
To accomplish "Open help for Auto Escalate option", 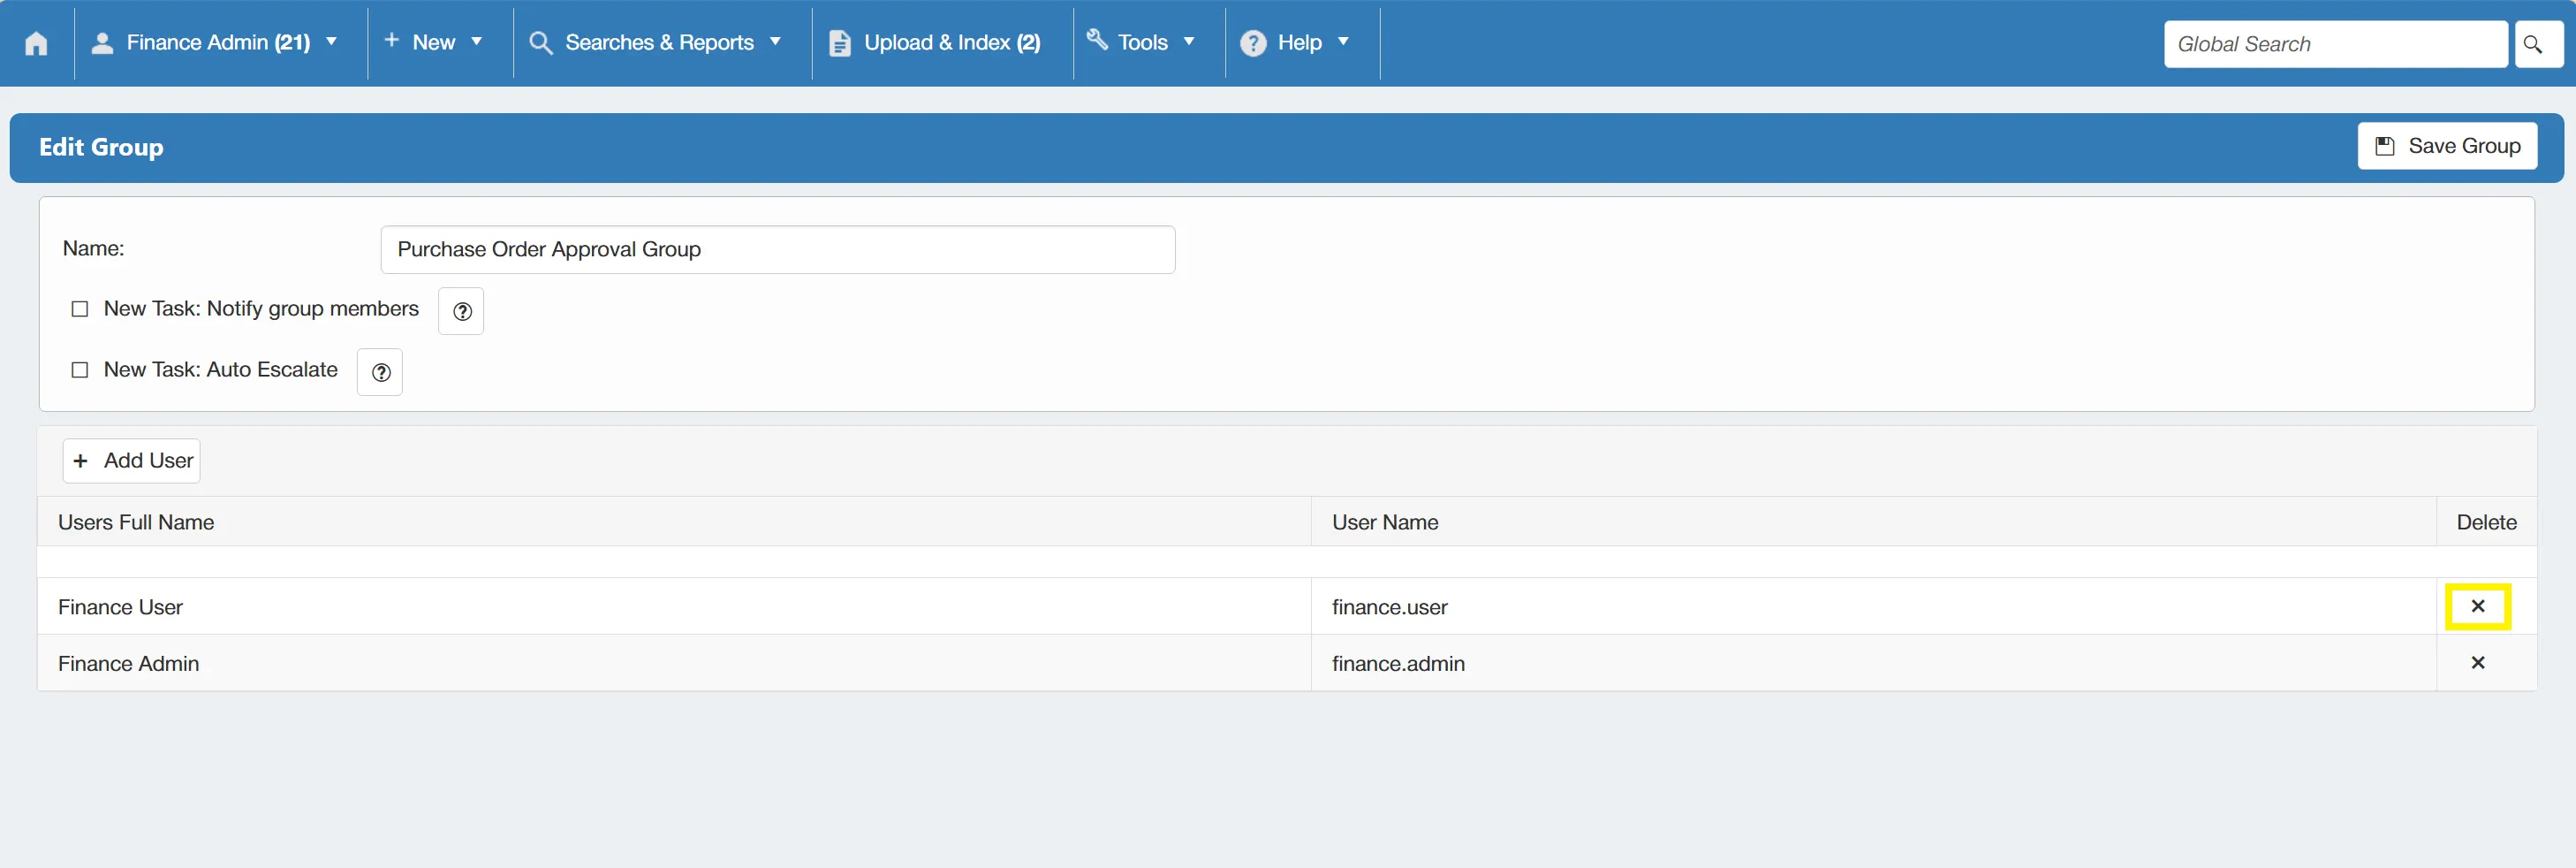I will coord(380,372).
